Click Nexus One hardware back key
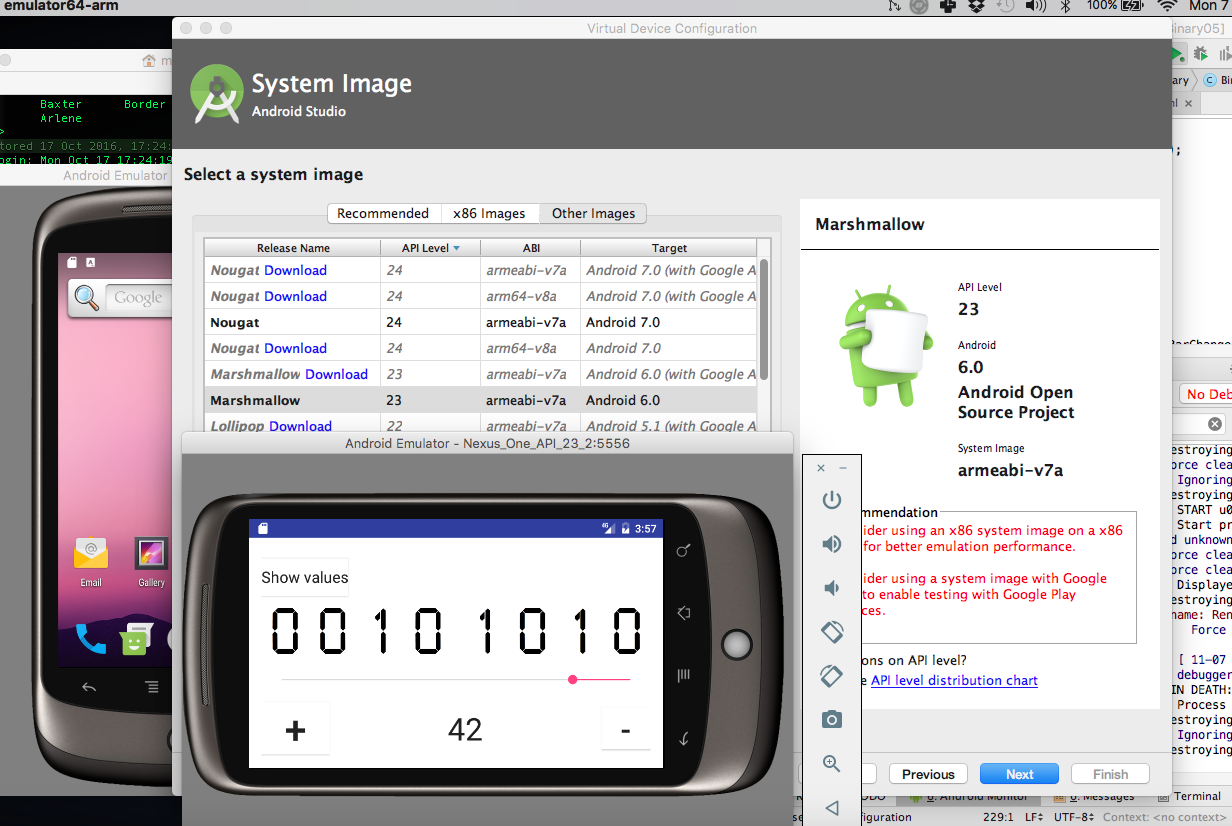The height and width of the screenshot is (826, 1232). tap(684, 739)
